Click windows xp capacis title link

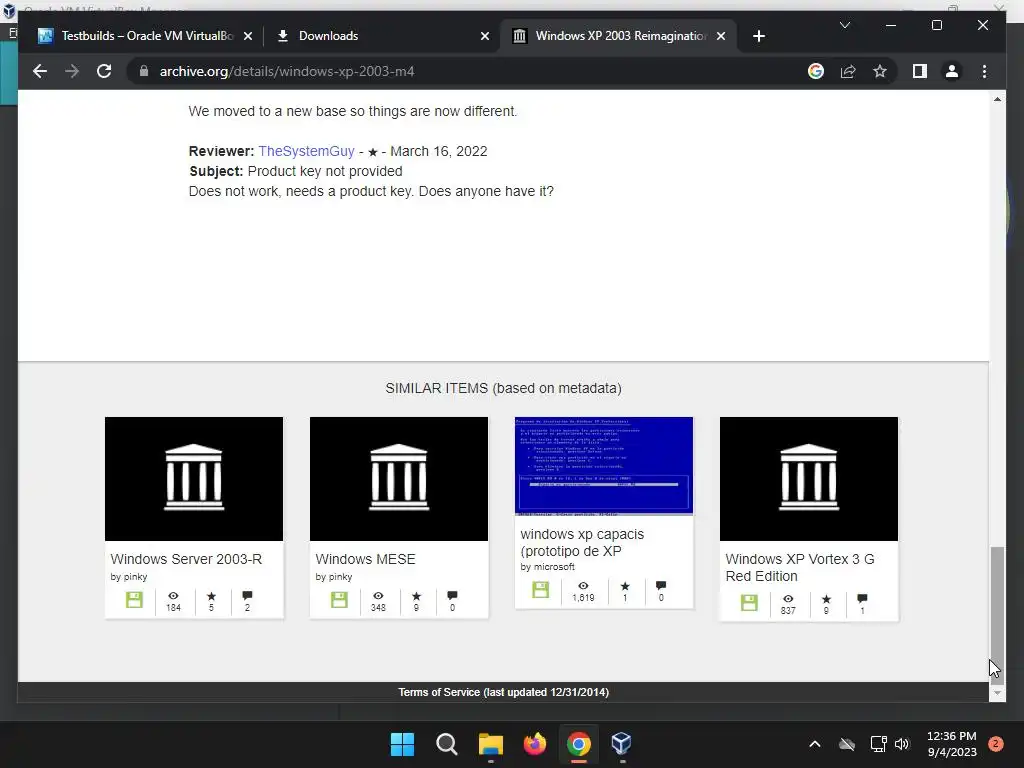click(x=582, y=543)
